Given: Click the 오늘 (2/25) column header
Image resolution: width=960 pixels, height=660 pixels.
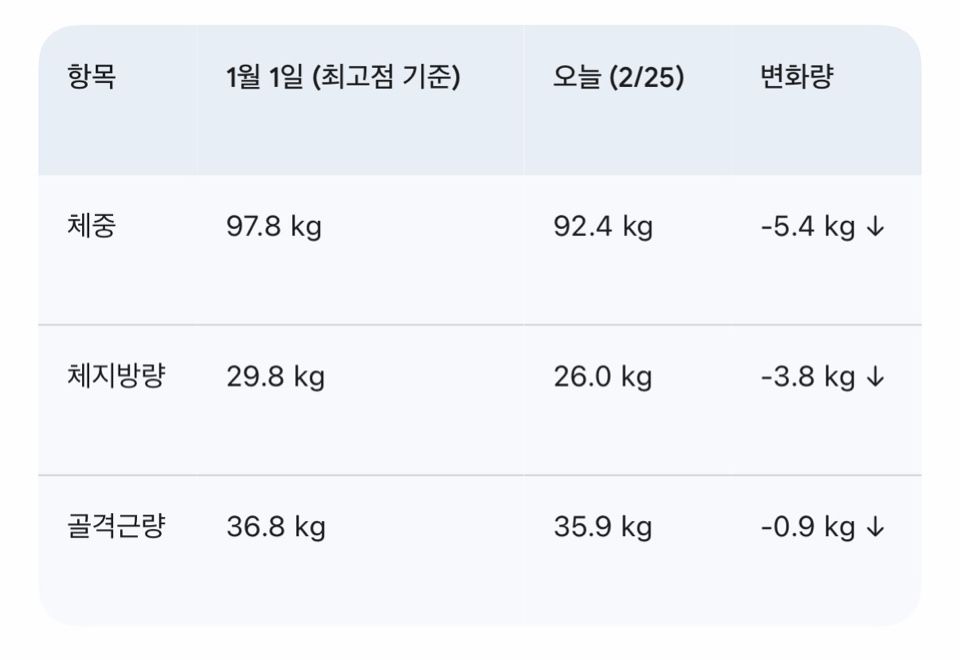Looking at the screenshot, I should click(618, 77).
